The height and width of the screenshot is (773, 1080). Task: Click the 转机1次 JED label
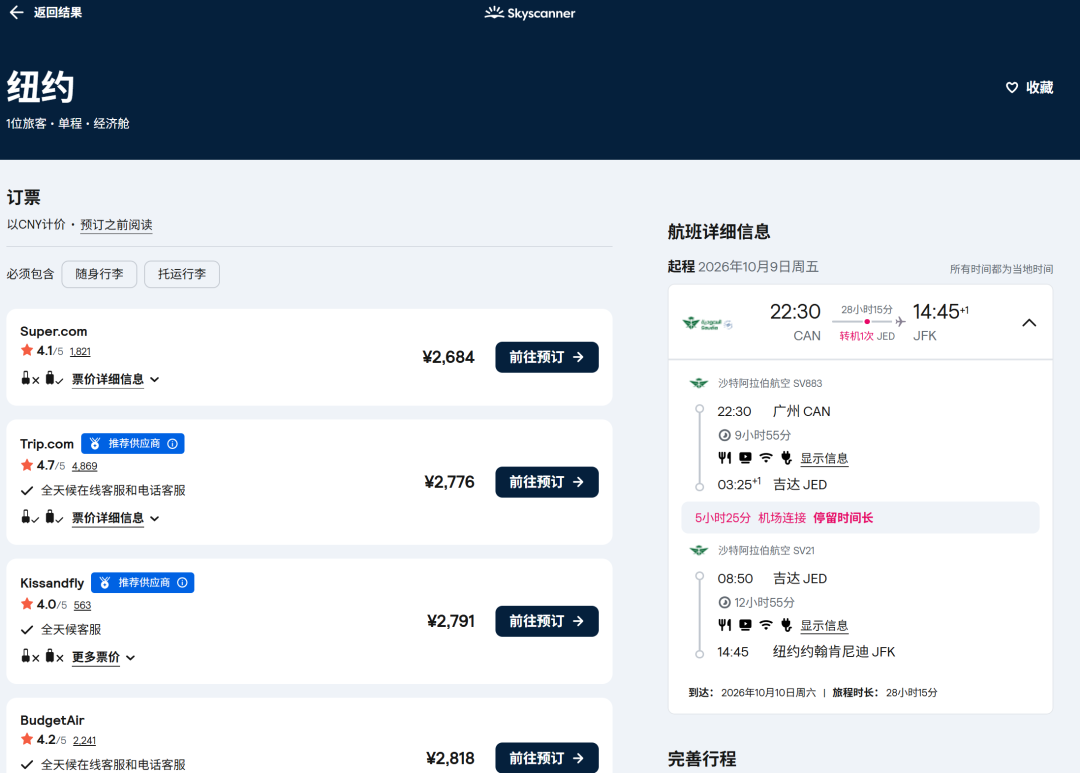[866, 336]
